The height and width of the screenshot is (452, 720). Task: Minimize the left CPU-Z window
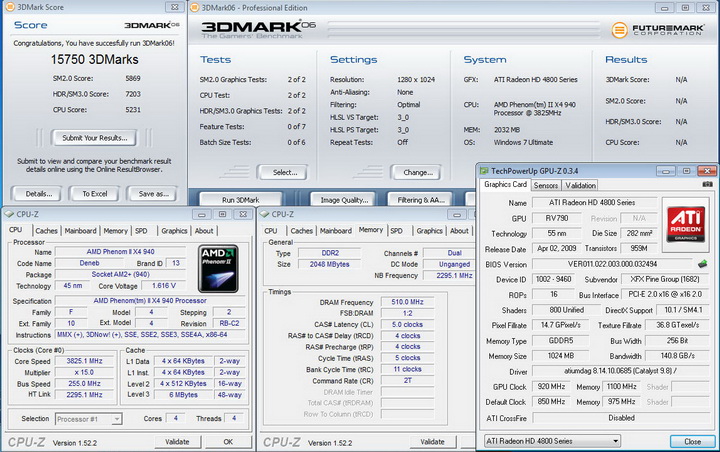(202, 215)
